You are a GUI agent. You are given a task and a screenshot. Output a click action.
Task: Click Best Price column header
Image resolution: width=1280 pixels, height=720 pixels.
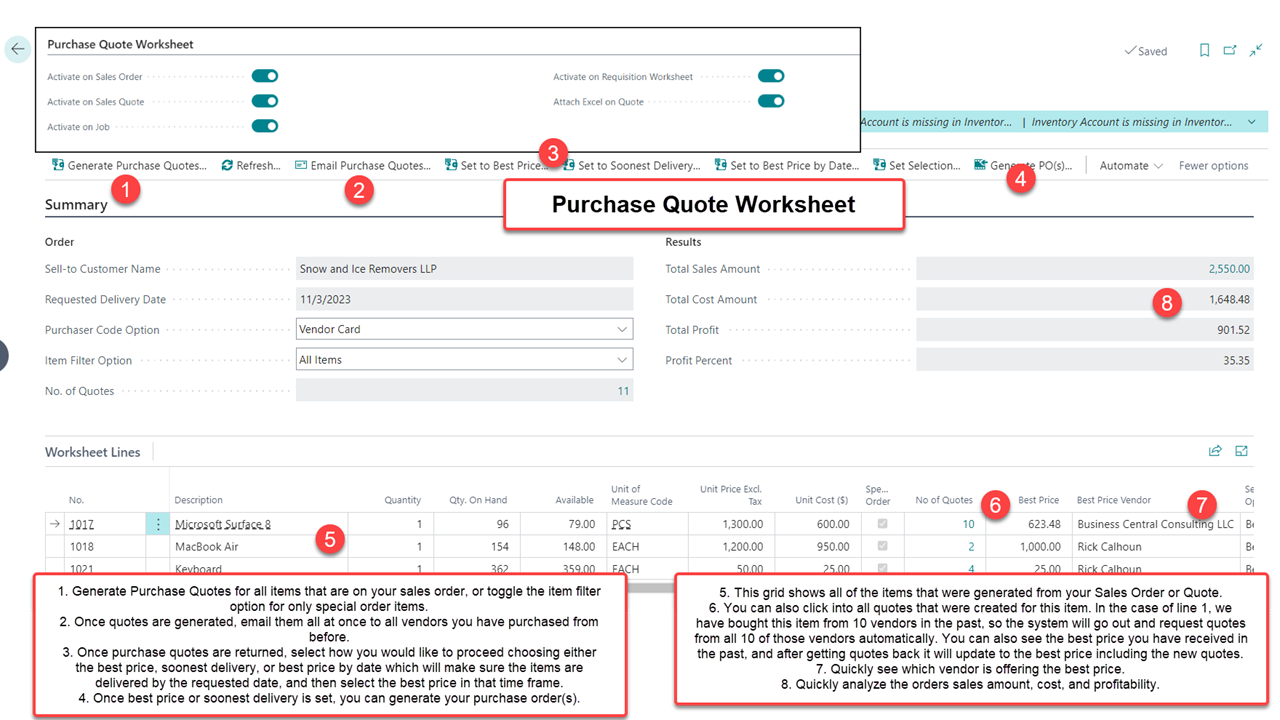tap(1039, 500)
